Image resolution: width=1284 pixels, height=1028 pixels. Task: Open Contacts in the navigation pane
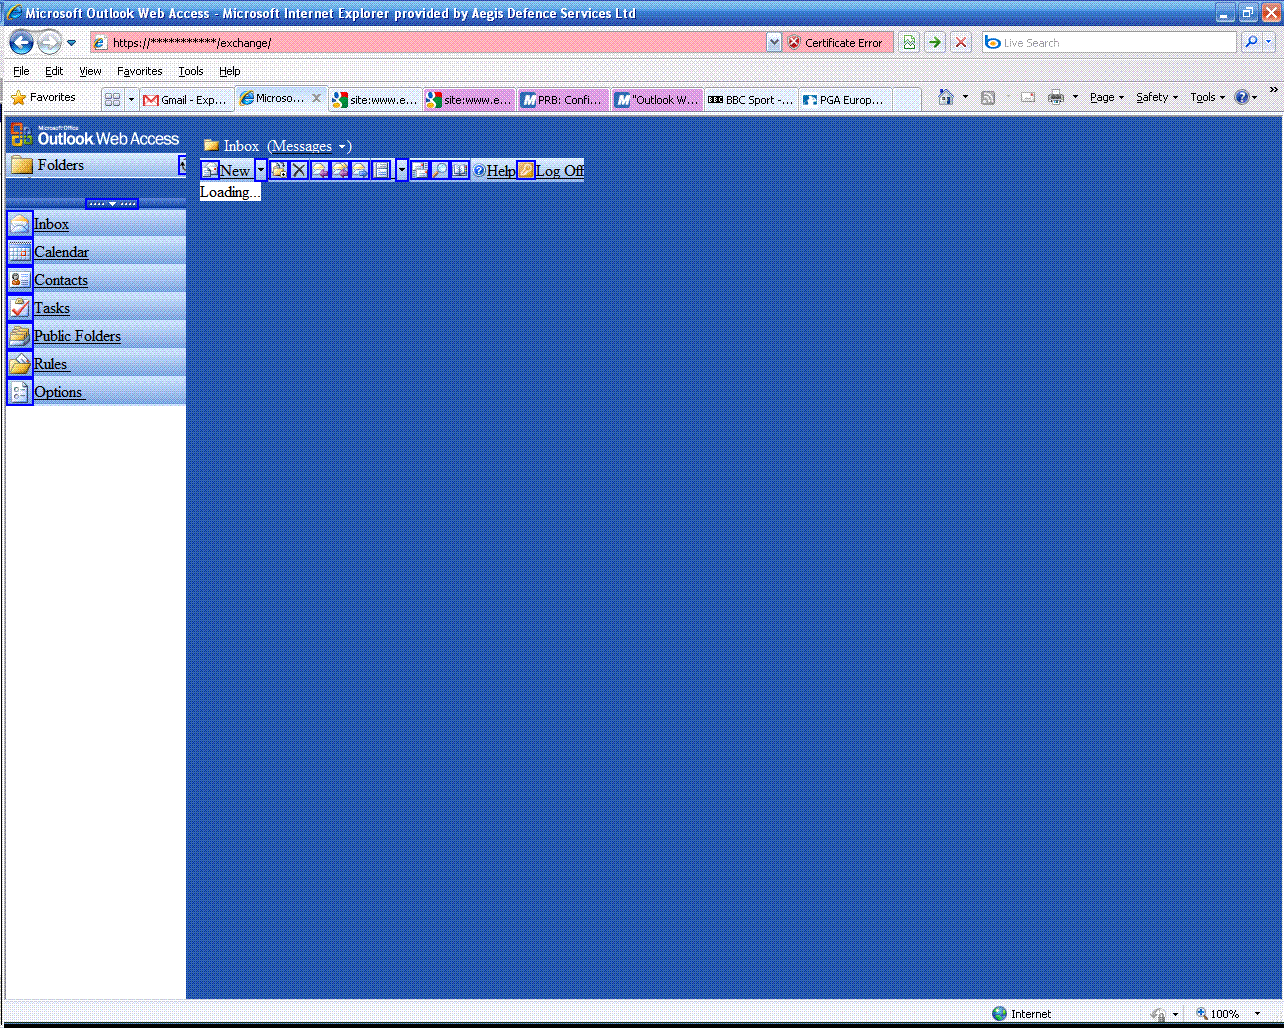click(x=61, y=280)
